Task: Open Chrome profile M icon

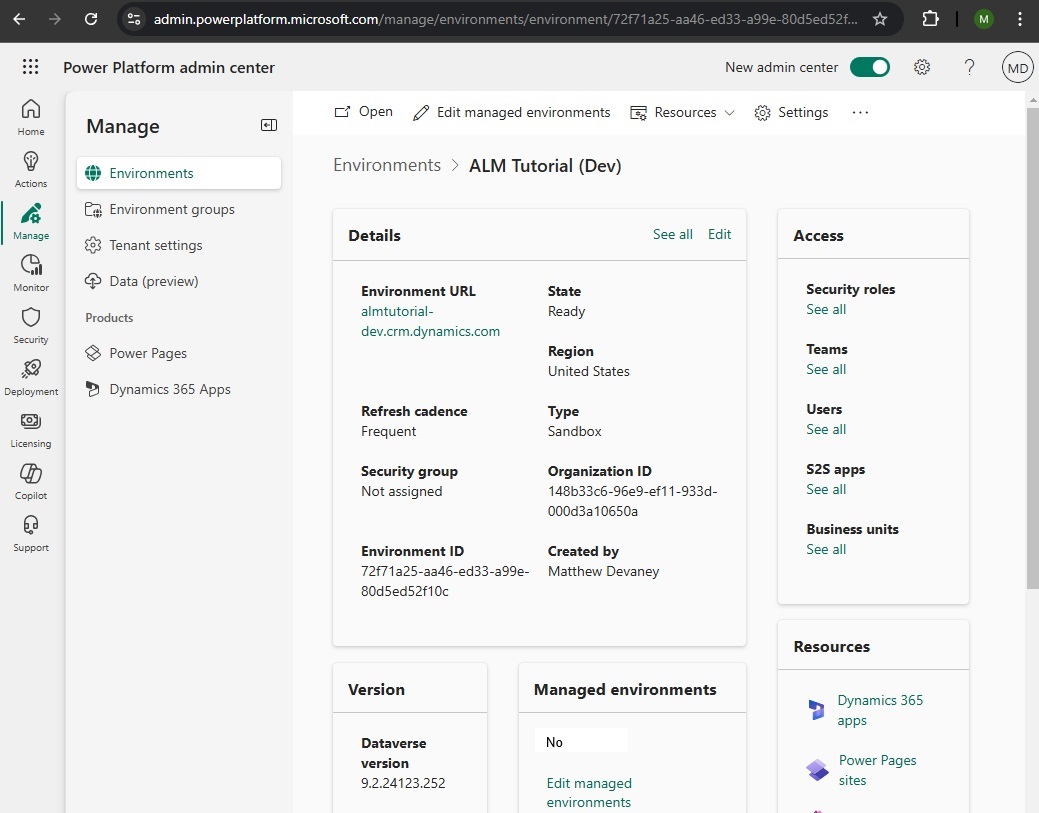Action: click(x=983, y=19)
